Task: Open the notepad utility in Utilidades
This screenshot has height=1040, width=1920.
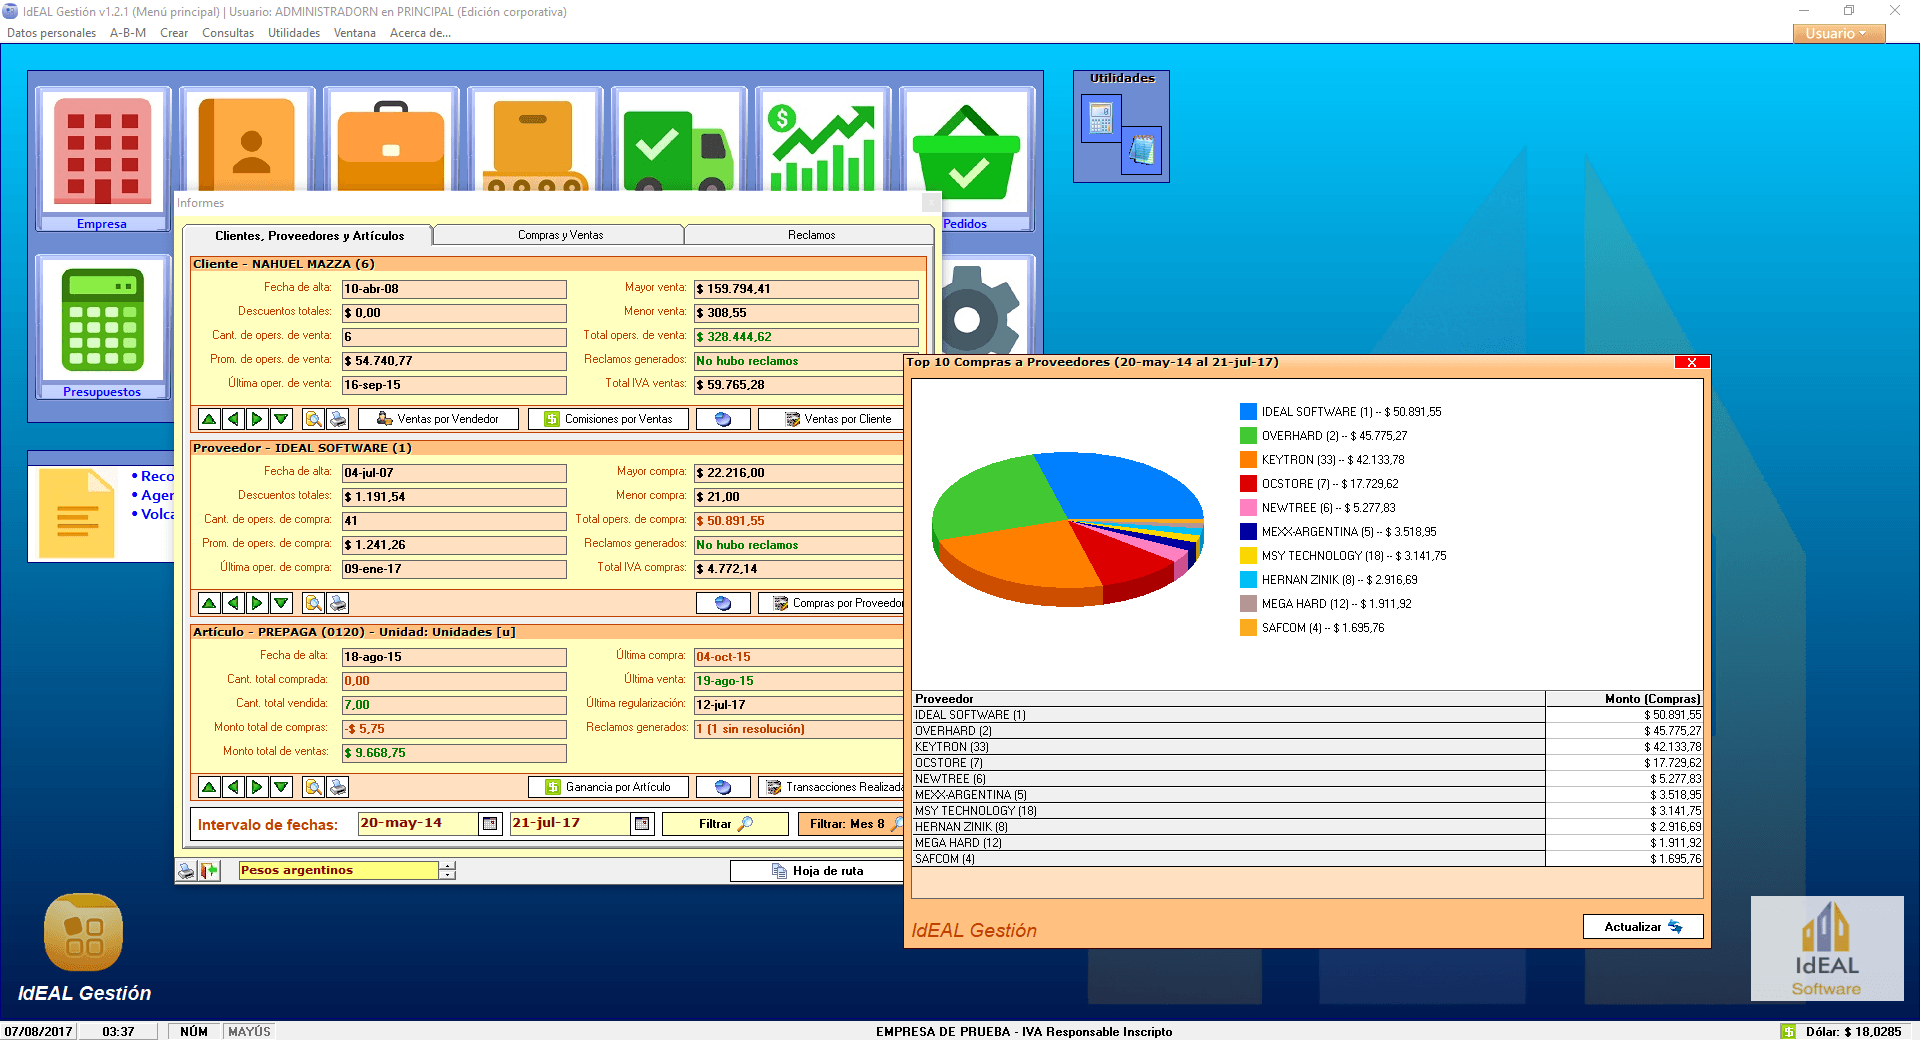Action: click(x=1141, y=150)
